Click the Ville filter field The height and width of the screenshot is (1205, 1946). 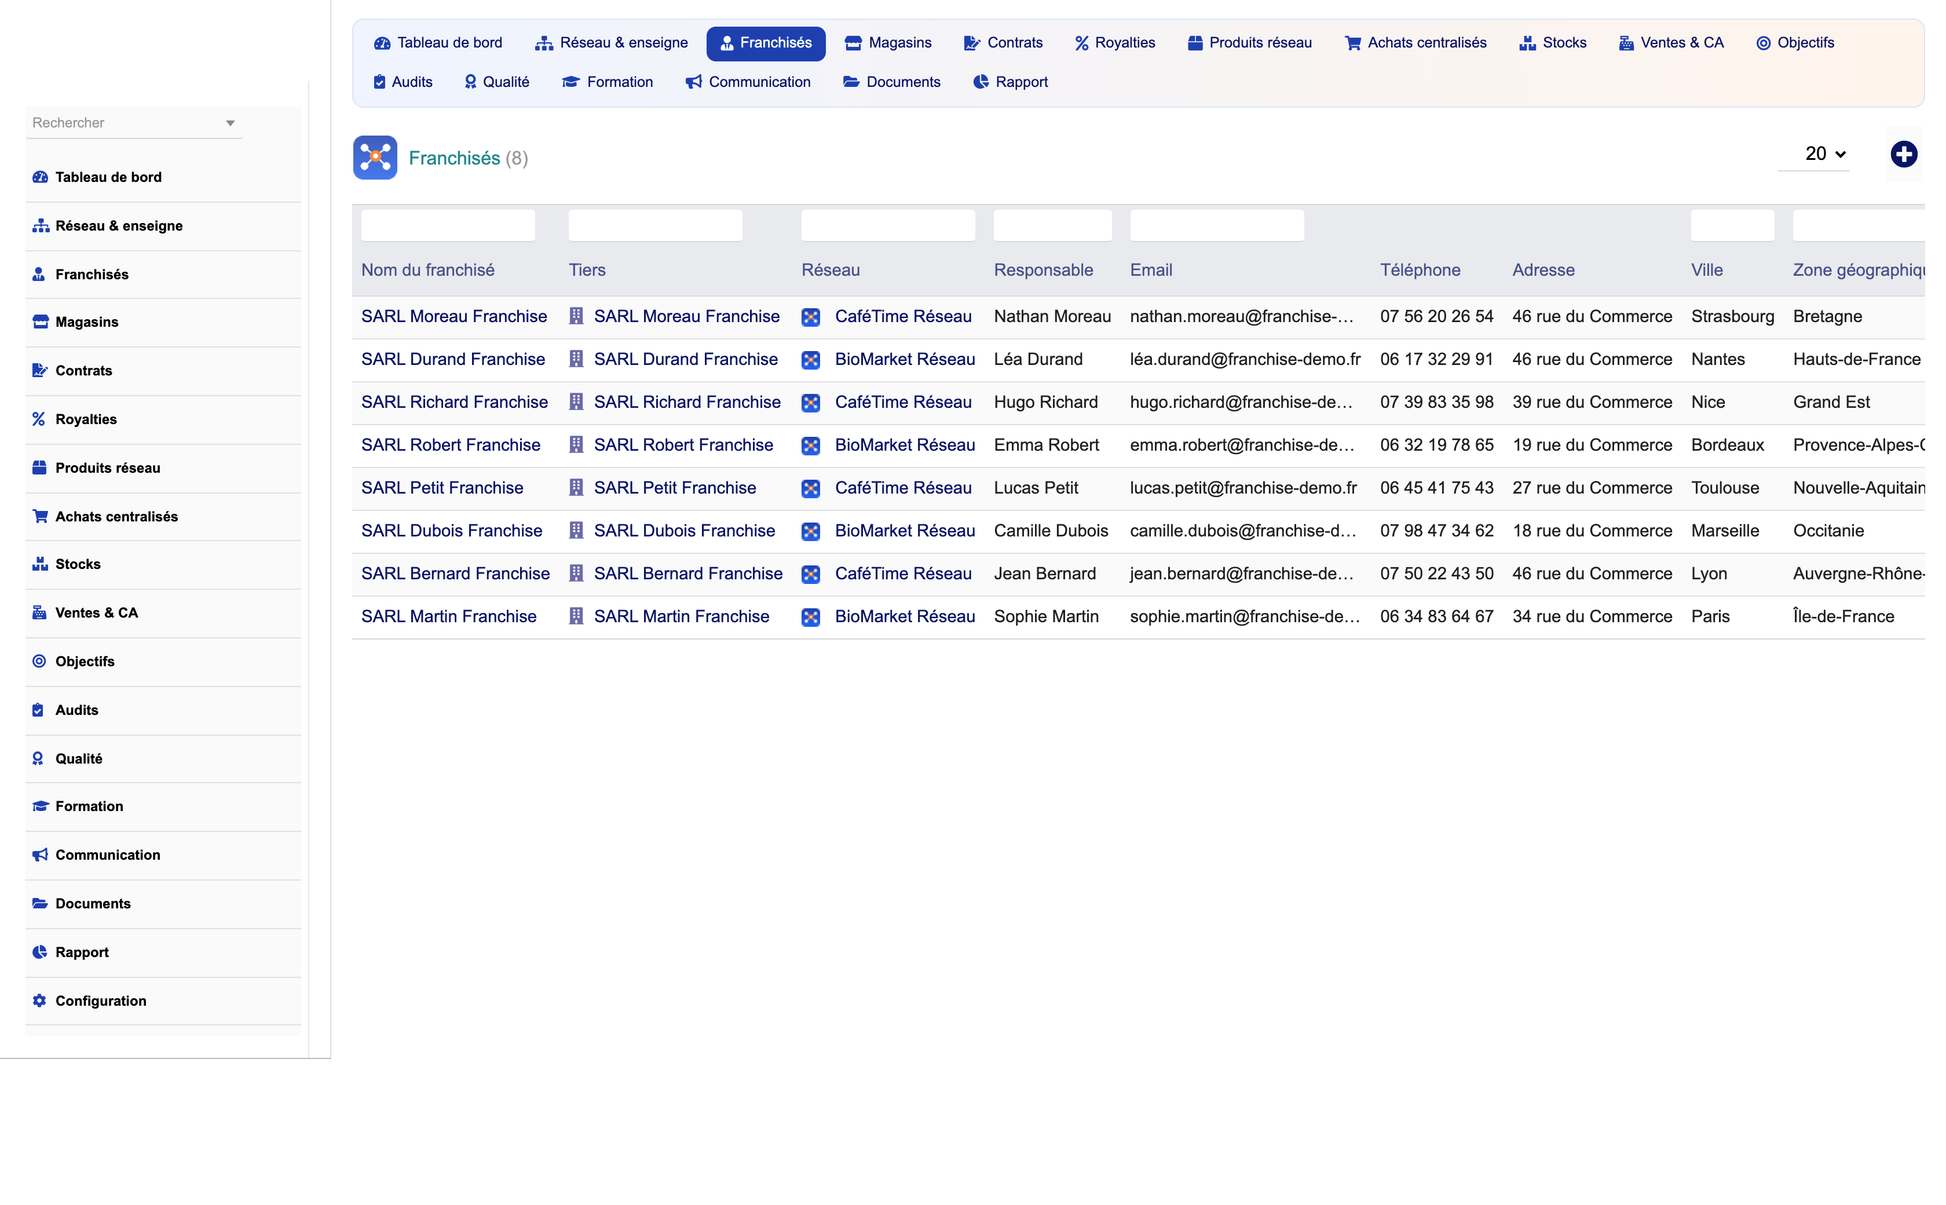click(1732, 225)
